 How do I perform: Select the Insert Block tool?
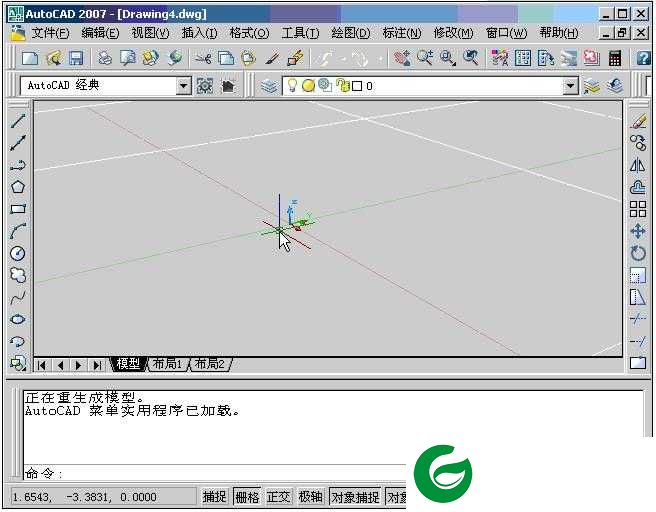coord(18,363)
